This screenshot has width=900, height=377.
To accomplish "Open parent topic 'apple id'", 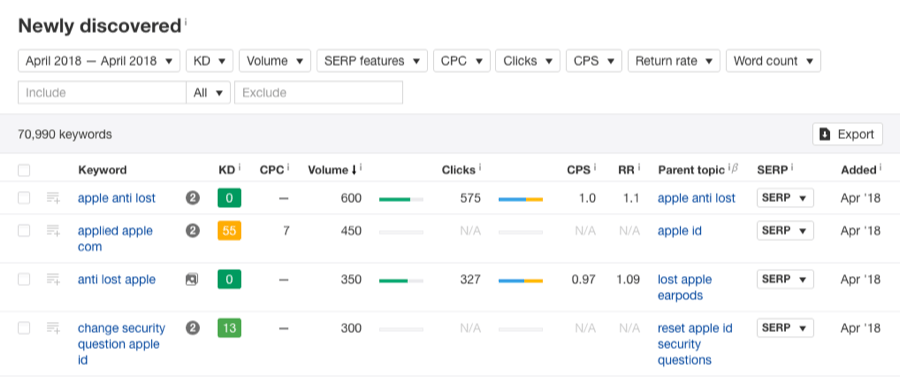I will (680, 231).
